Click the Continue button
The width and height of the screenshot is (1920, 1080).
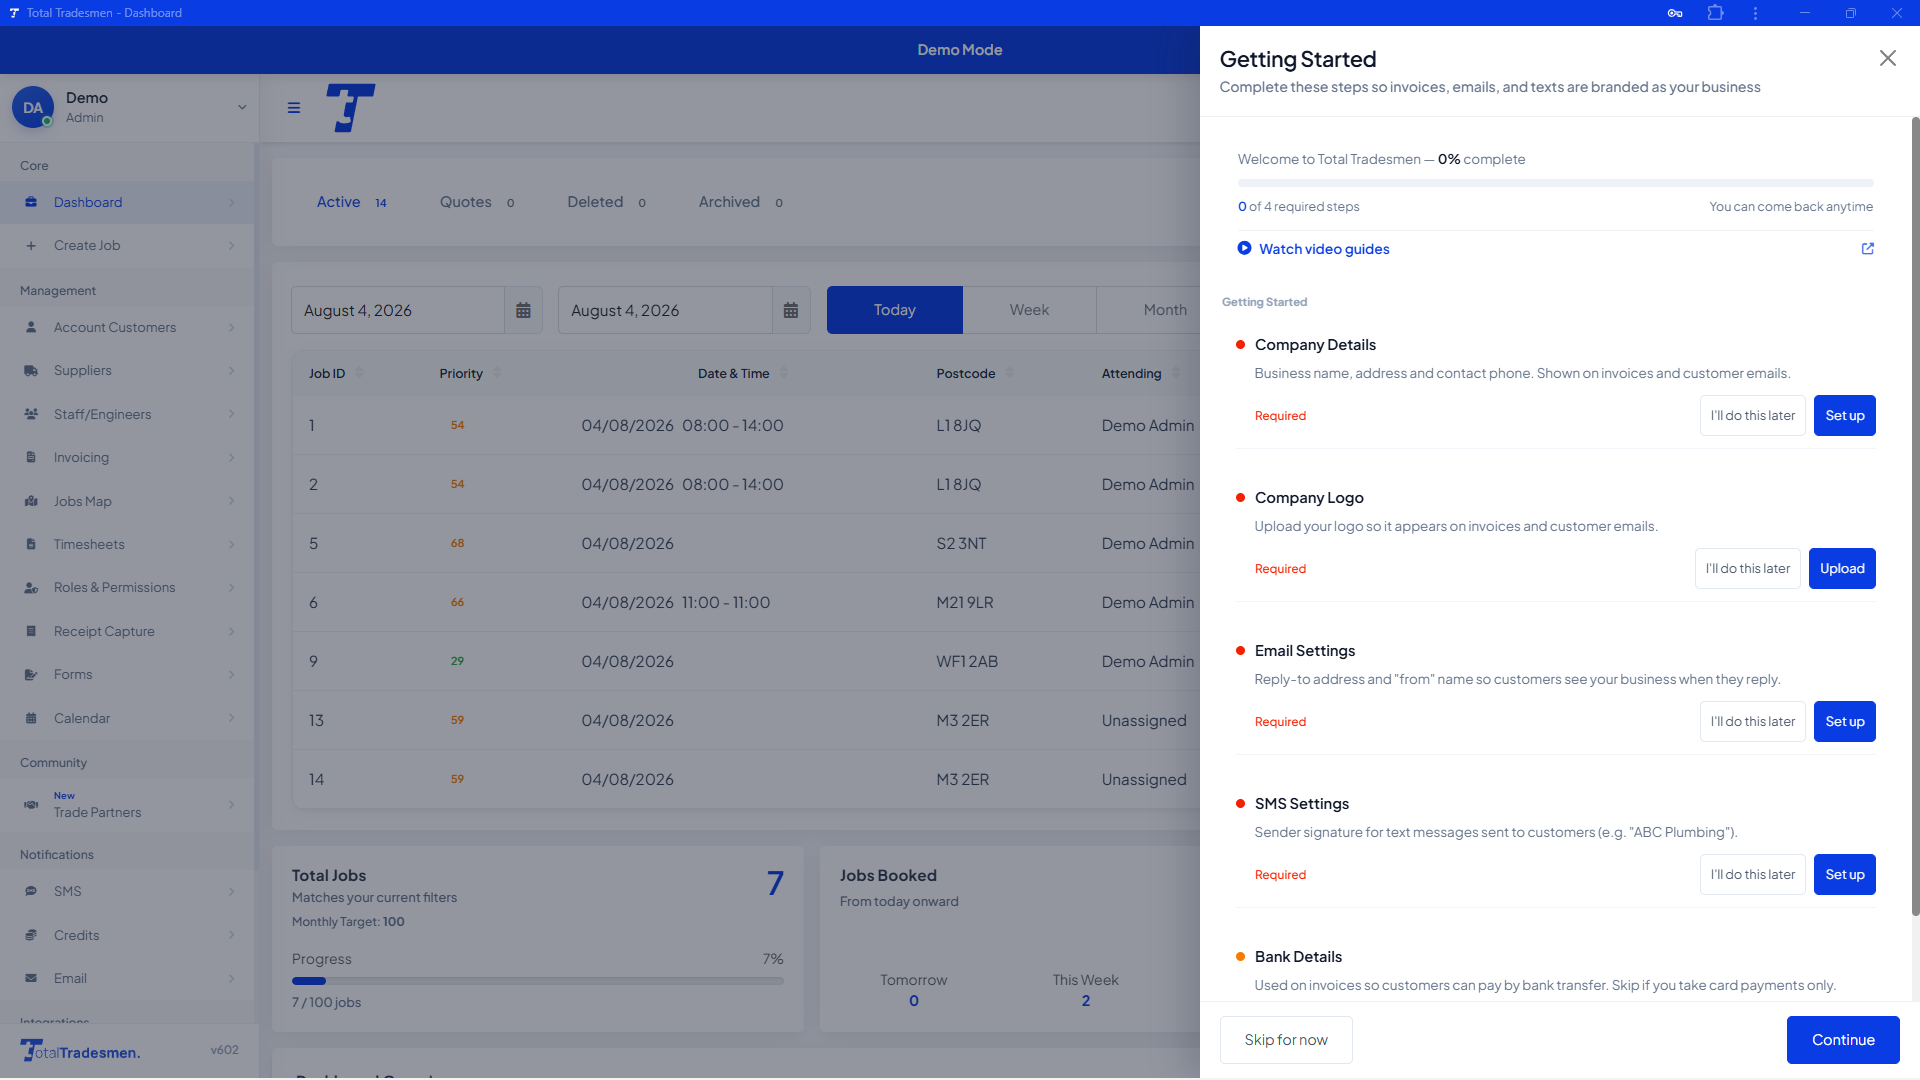pyautogui.click(x=1843, y=1040)
